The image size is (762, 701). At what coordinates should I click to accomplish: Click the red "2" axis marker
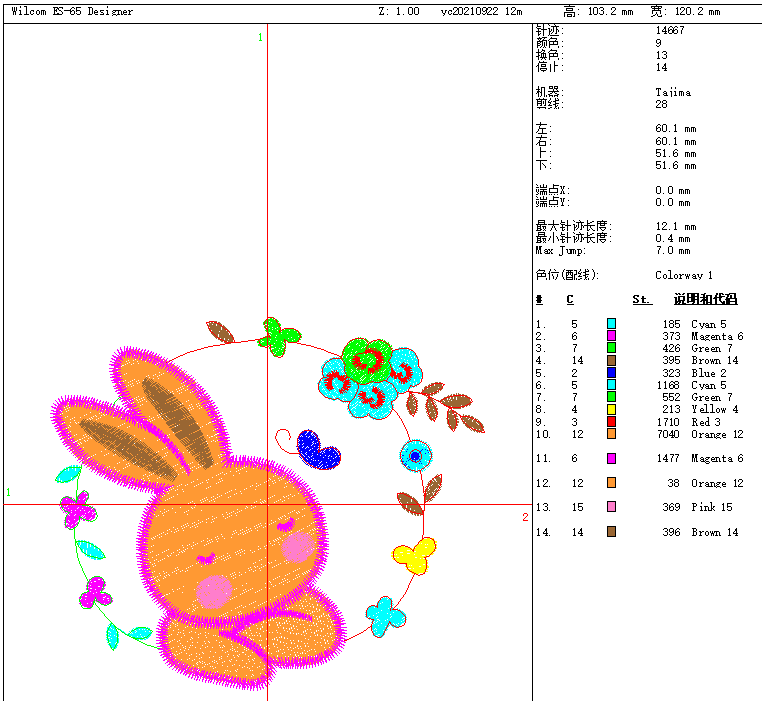[525, 516]
